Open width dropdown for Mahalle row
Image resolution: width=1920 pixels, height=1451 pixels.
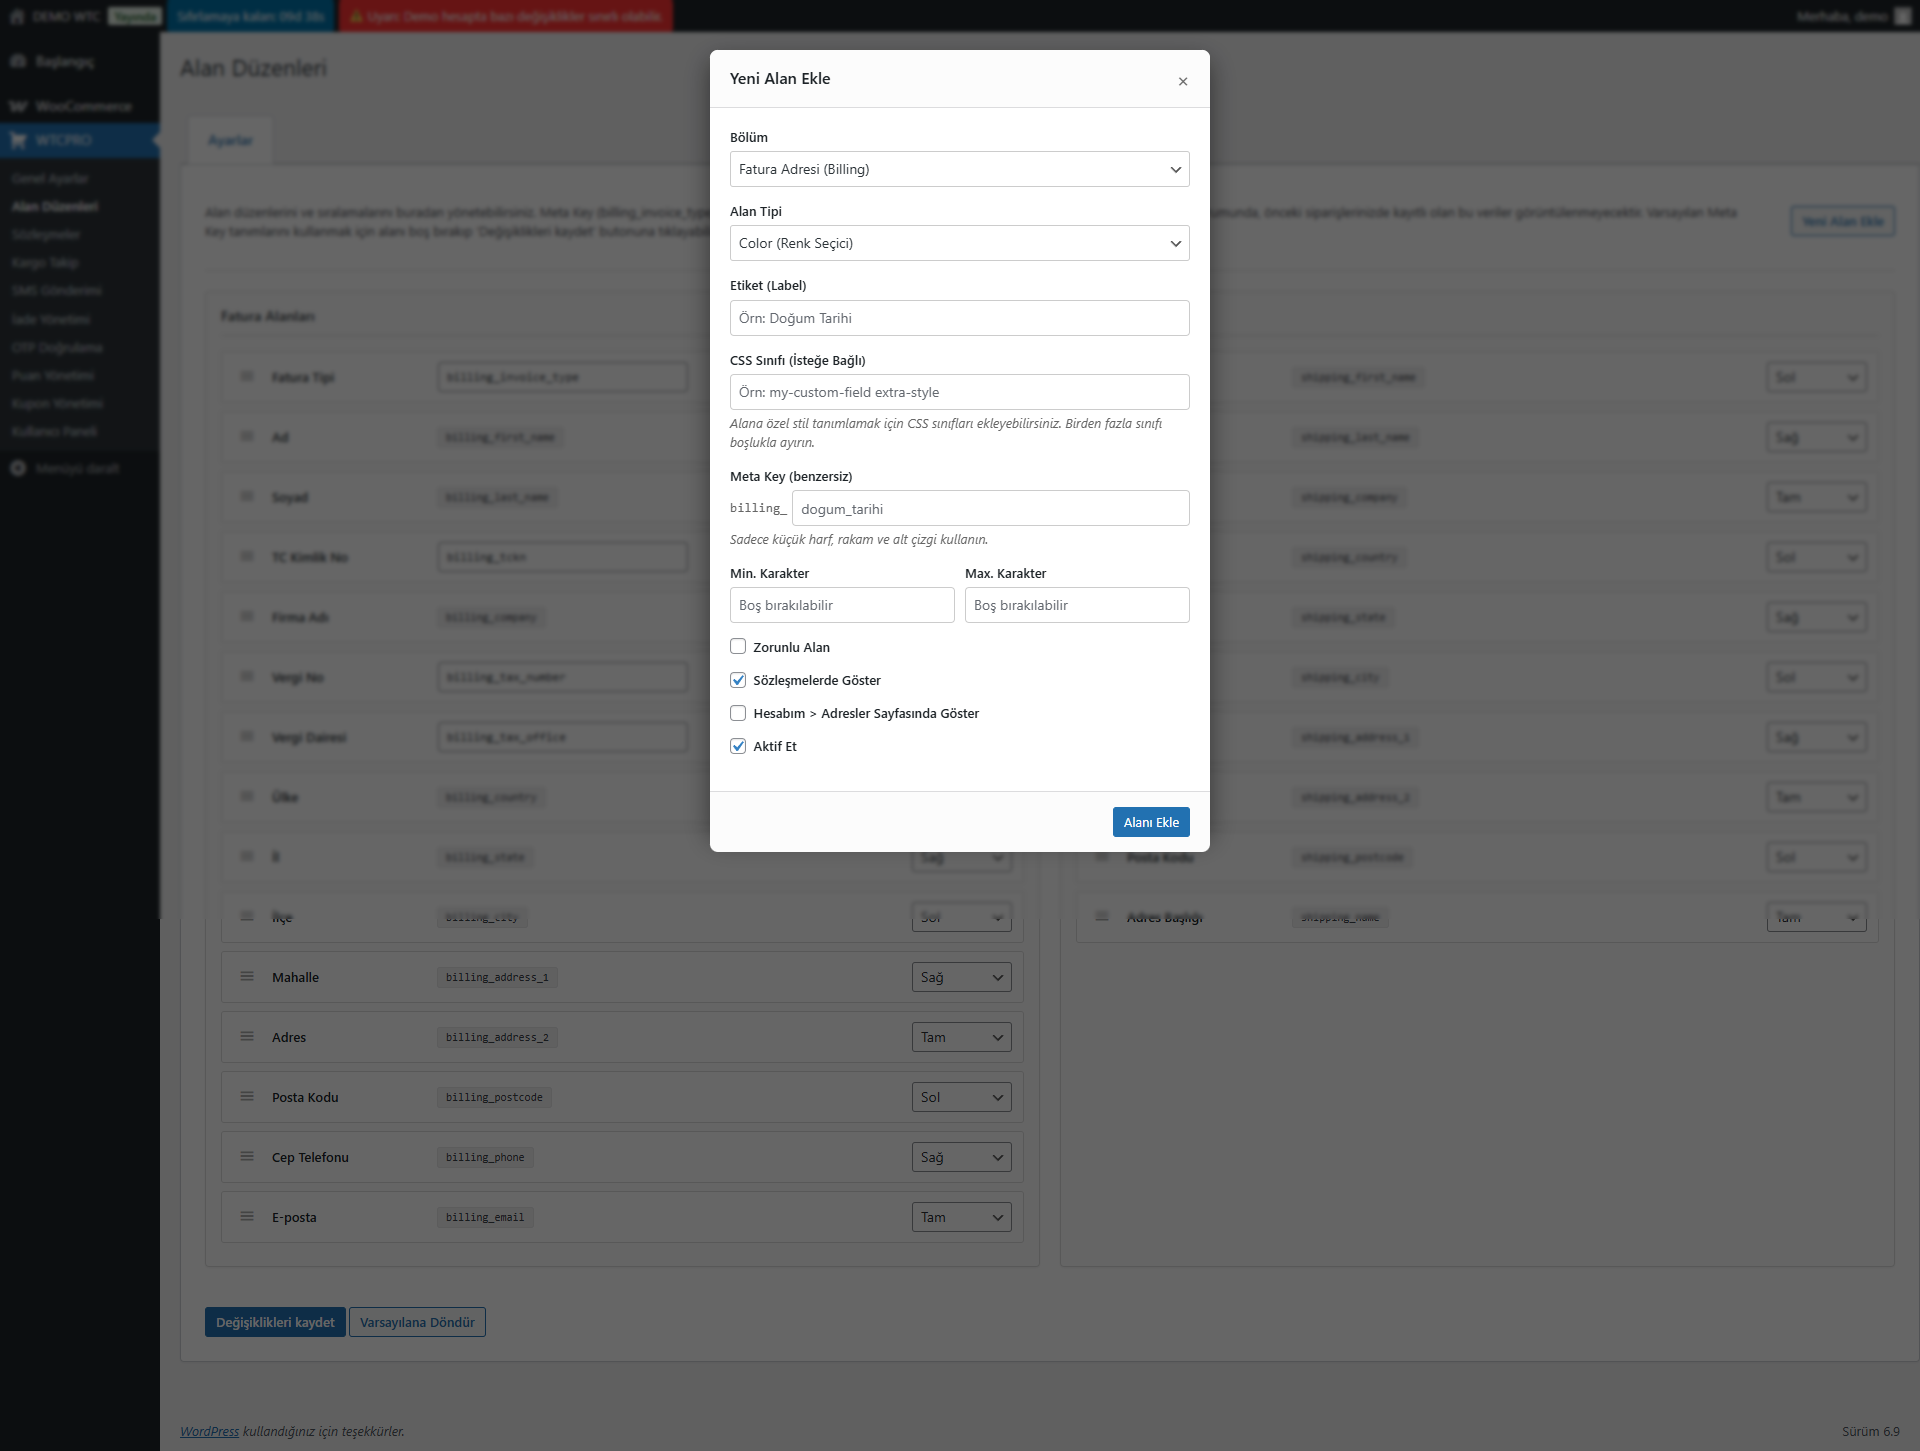(x=961, y=977)
